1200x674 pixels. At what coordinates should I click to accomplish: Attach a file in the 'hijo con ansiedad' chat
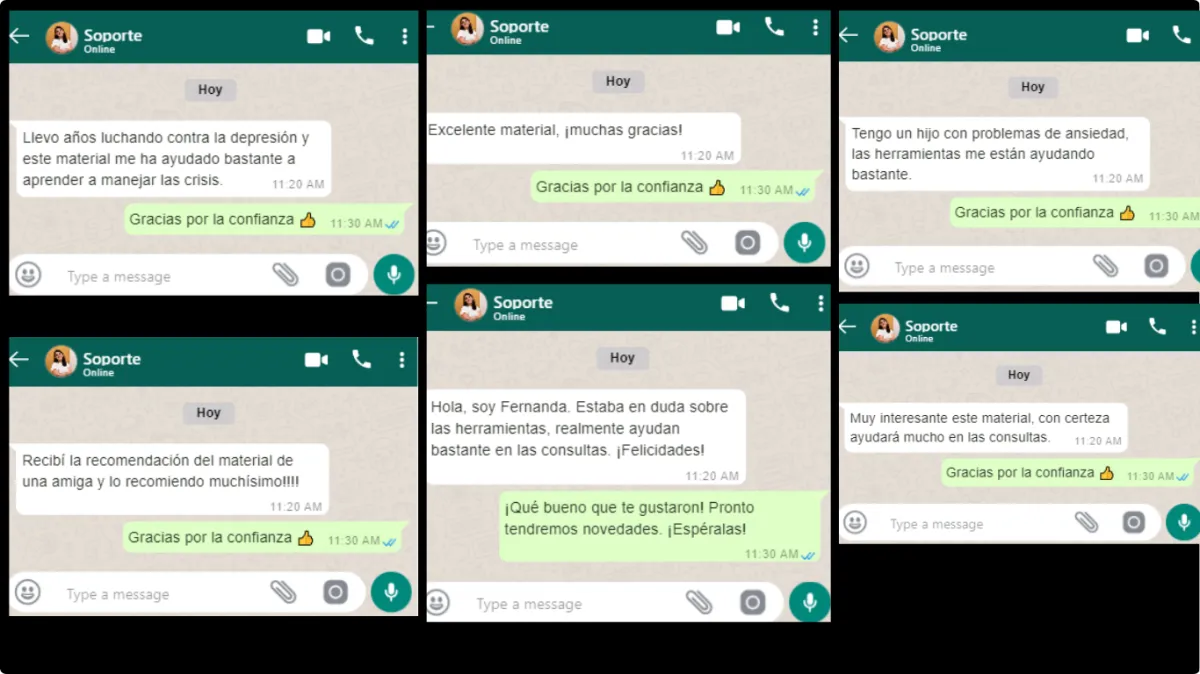[1105, 266]
